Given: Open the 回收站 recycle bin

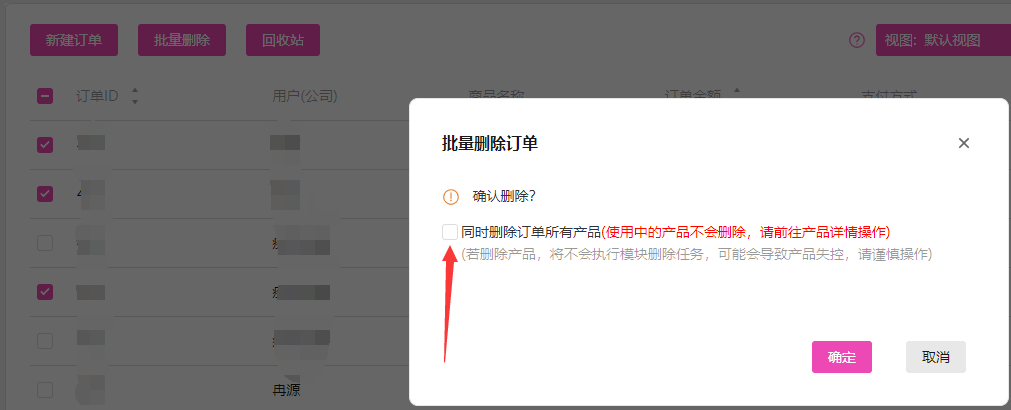Looking at the screenshot, I should tap(283, 41).
